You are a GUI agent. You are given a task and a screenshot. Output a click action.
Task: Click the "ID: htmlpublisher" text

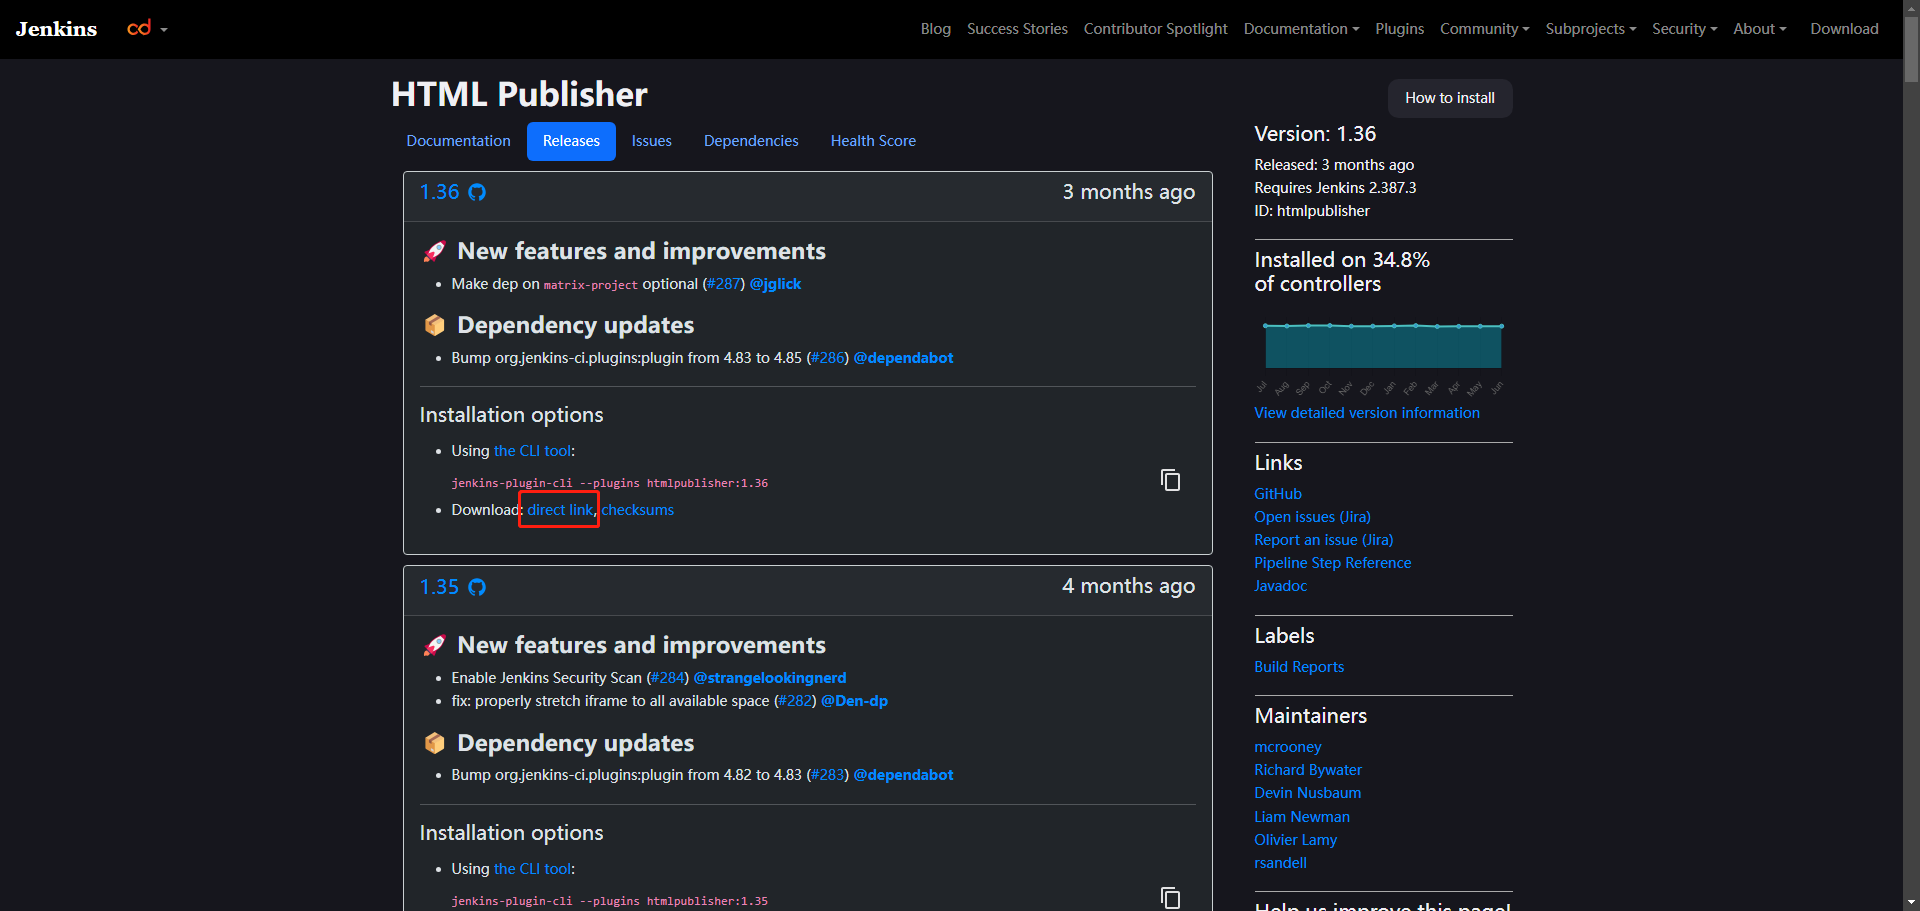pos(1312,211)
